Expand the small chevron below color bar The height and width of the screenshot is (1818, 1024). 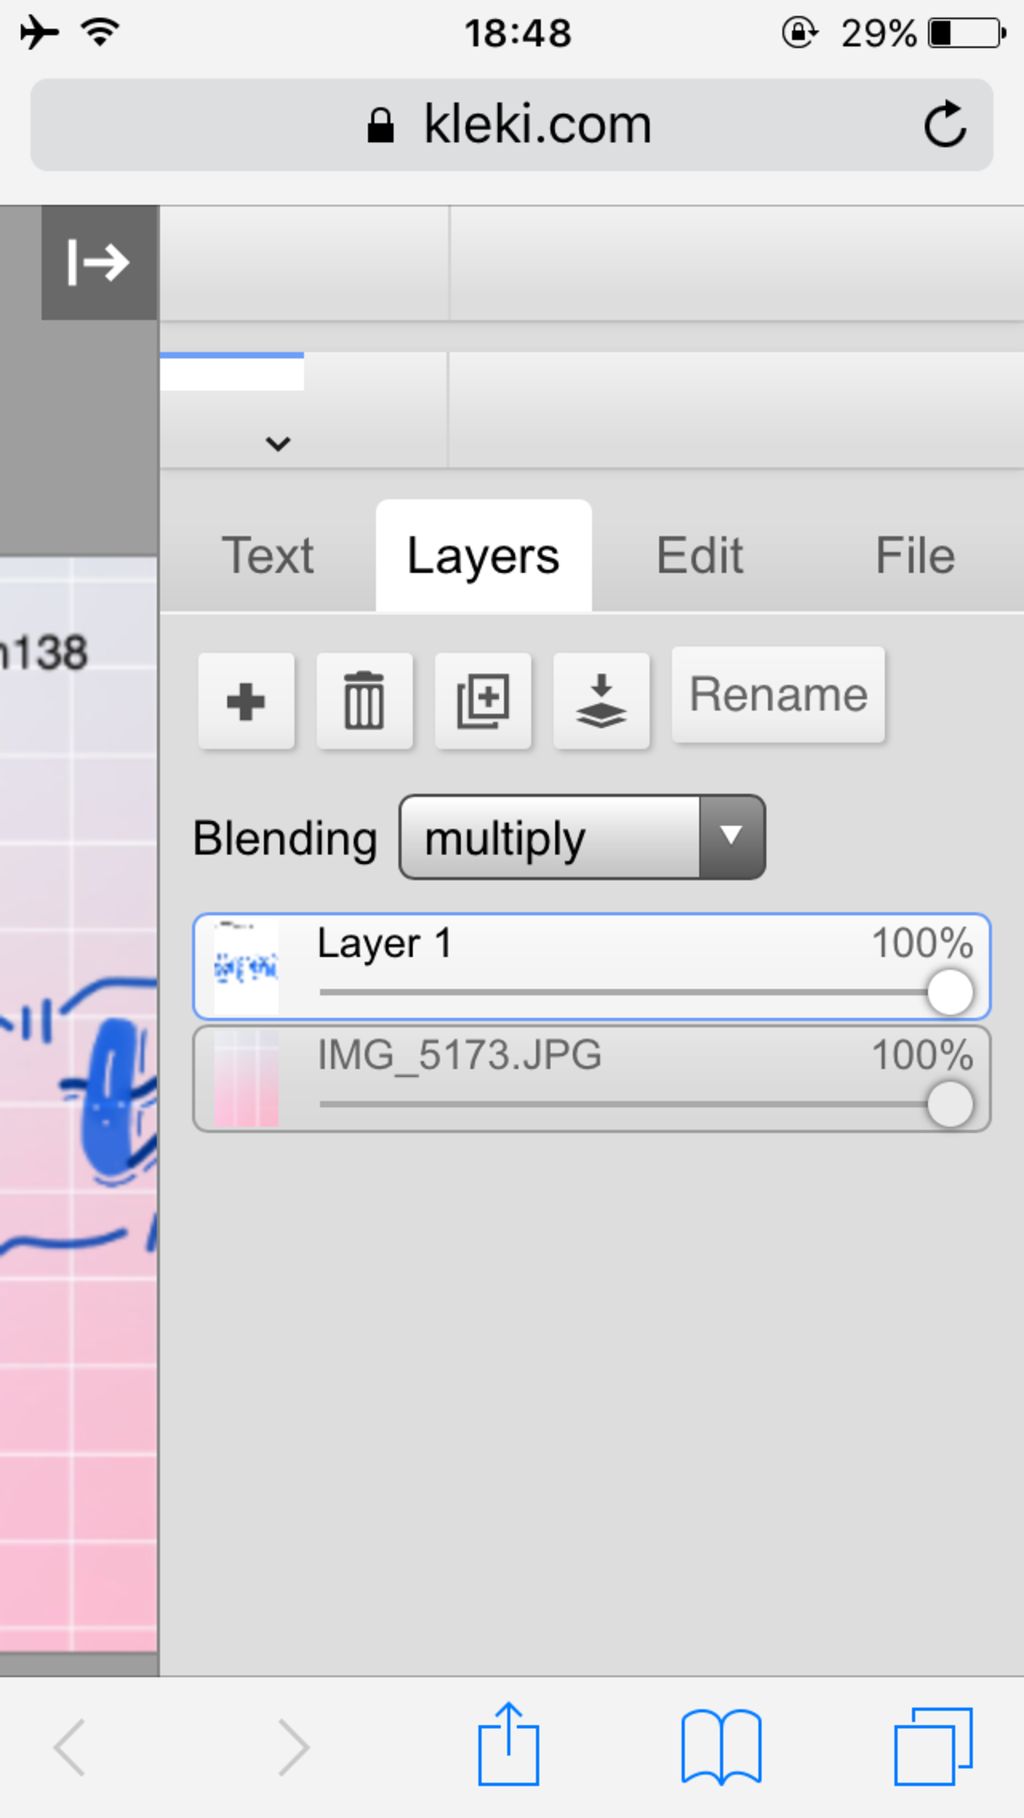pyautogui.click(x=278, y=443)
